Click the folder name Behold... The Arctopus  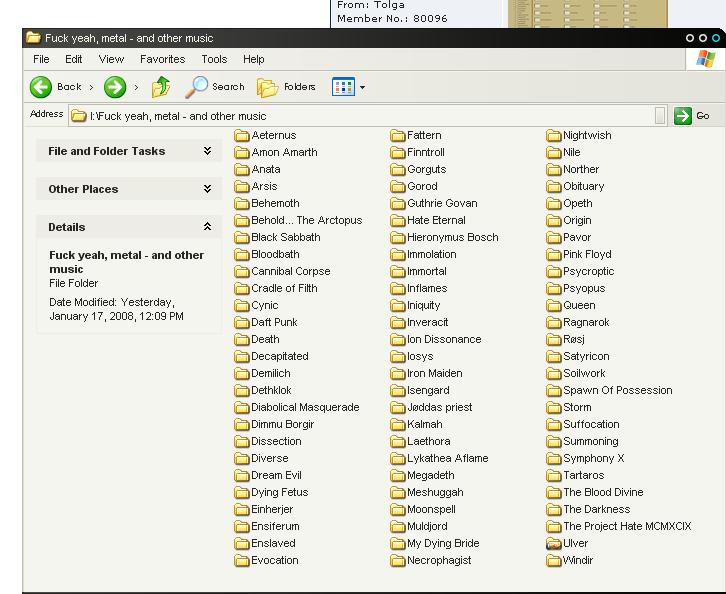pos(307,220)
